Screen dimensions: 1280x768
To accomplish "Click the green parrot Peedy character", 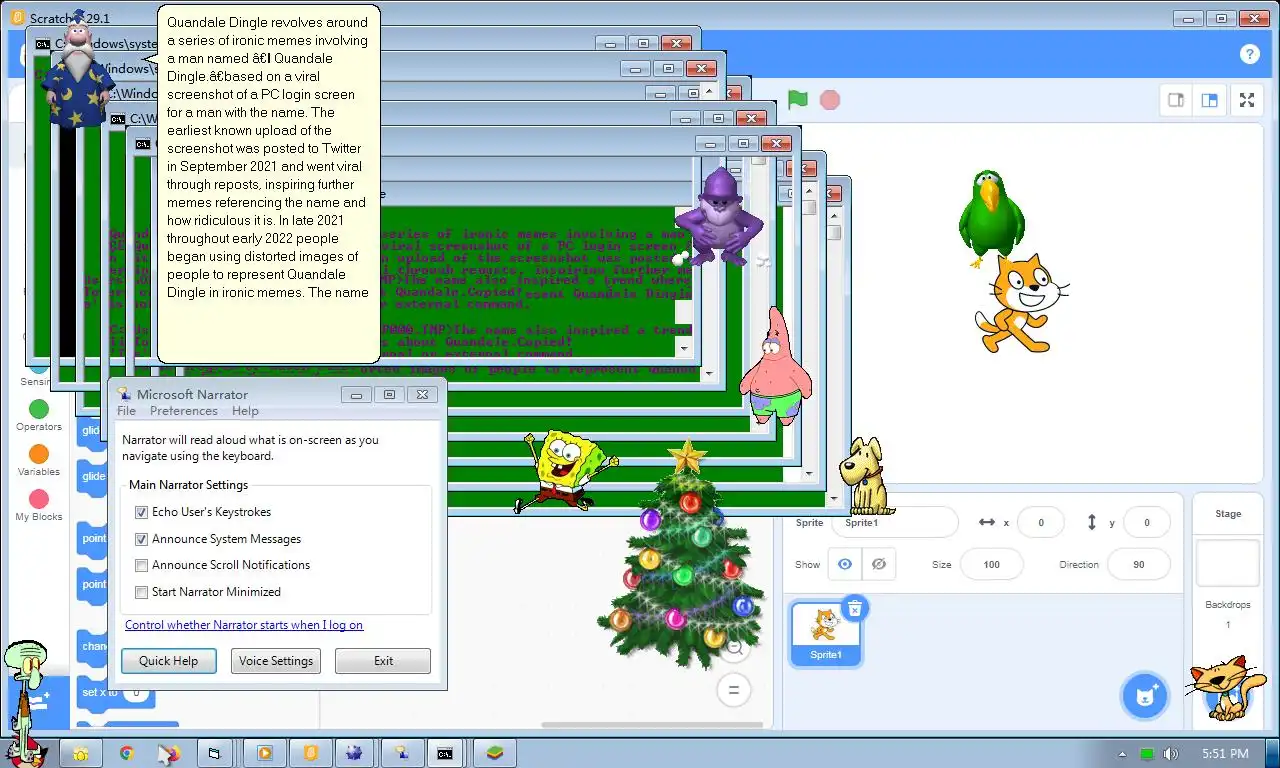I will (x=990, y=218).
